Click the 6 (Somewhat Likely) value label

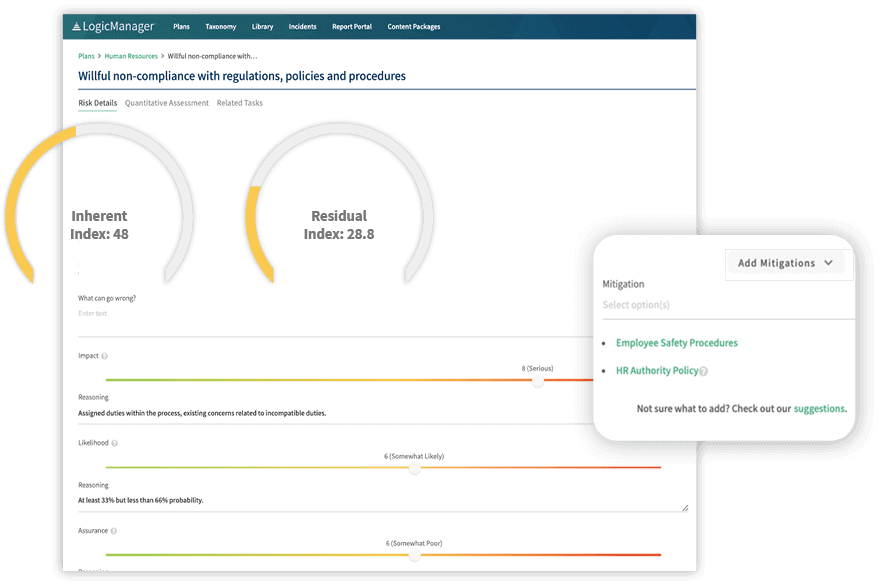tap(414, 456)
